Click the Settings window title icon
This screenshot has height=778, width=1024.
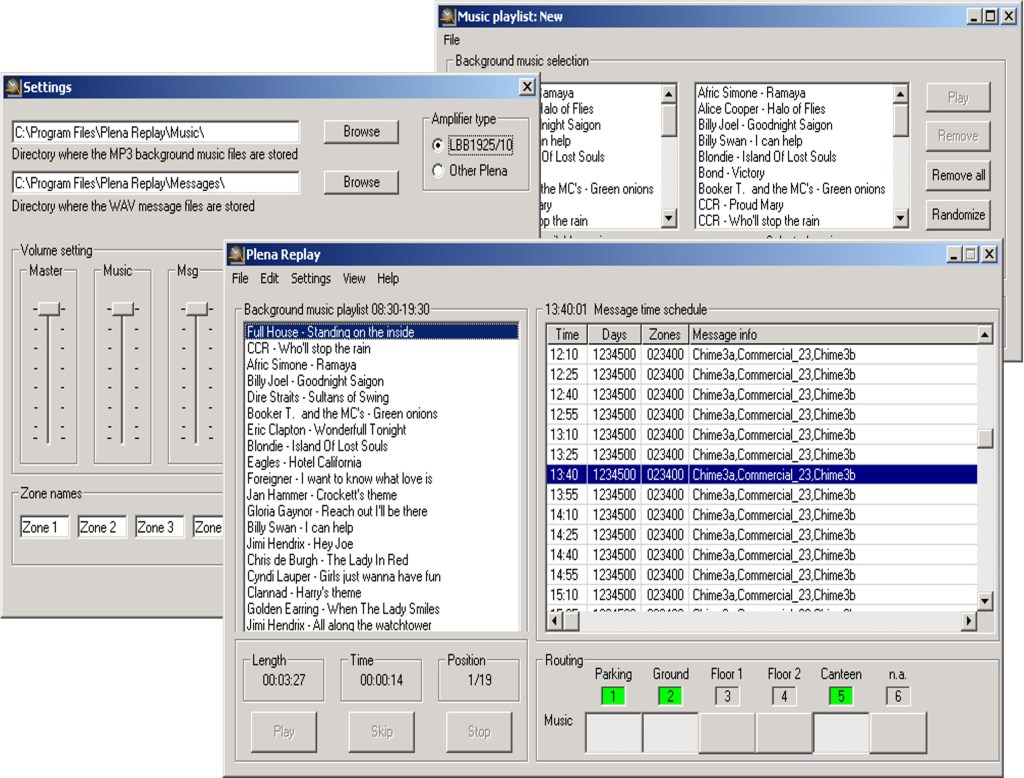13,87
